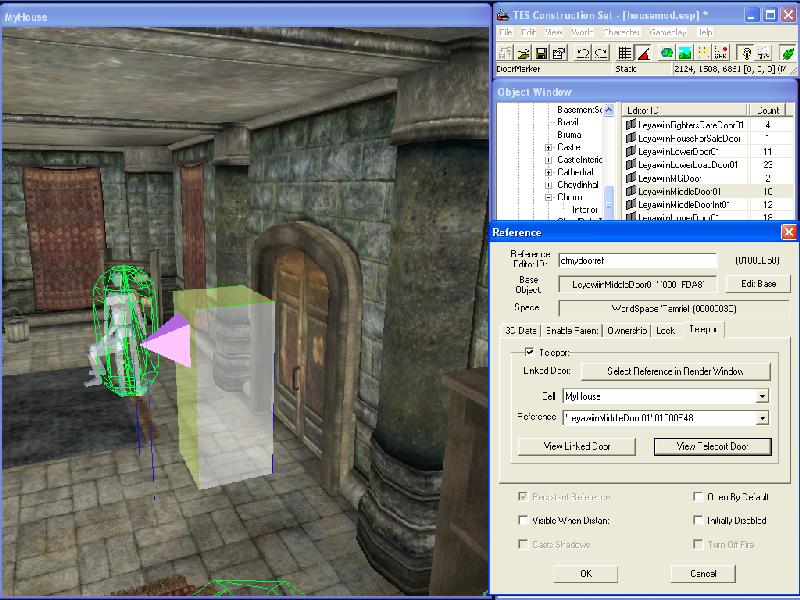The height and width of the screenshot is (600, 800).
Task: Sort the list by the Editor ID column header
Action: tap(685, 110)
